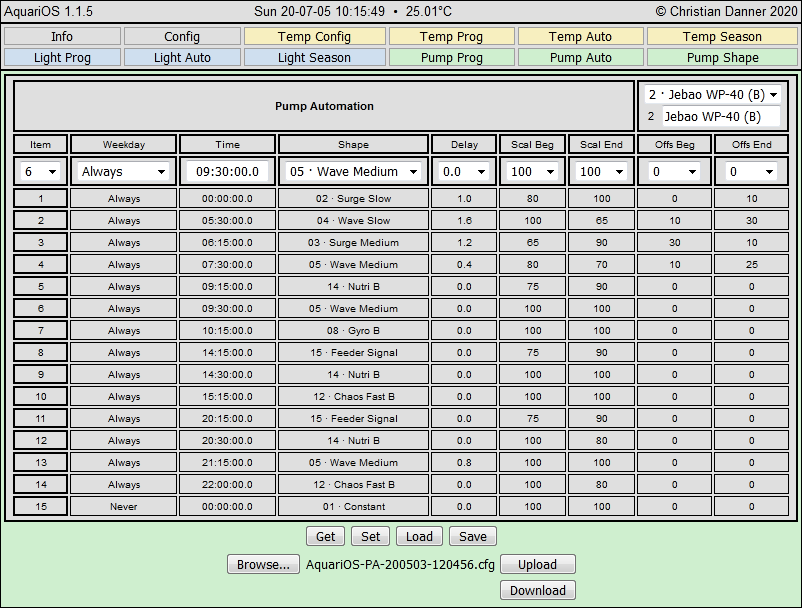Open the Jebao WP-40 pump selector

712,95
